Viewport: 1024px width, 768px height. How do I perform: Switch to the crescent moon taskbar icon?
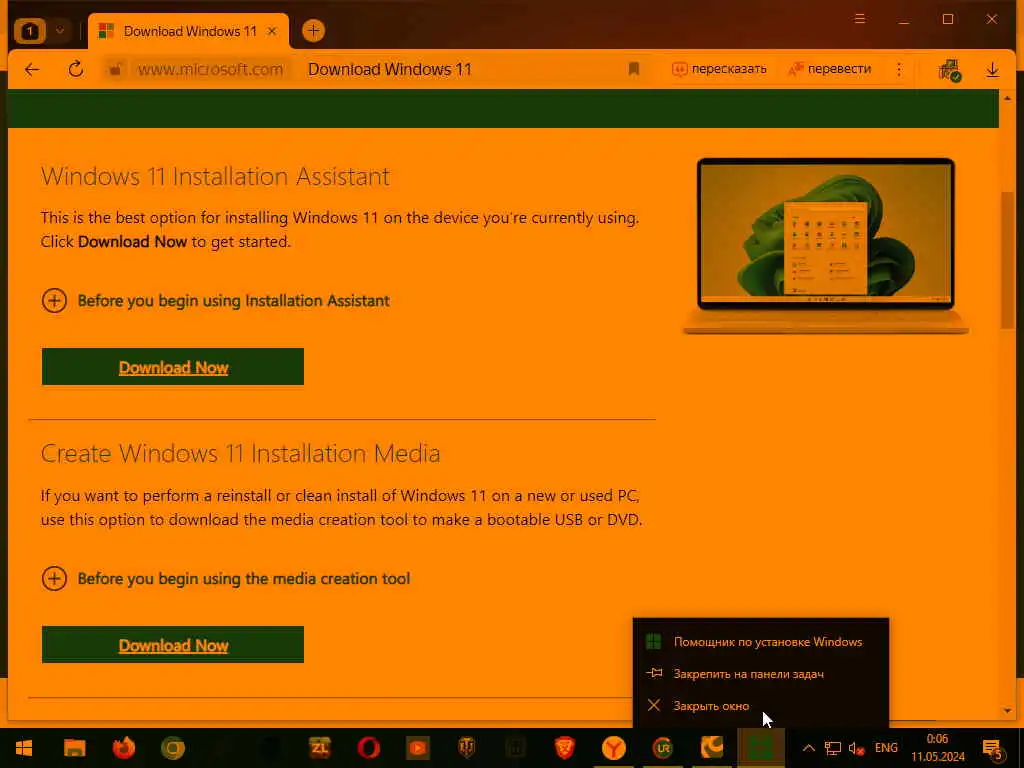[x=712, y=748]
